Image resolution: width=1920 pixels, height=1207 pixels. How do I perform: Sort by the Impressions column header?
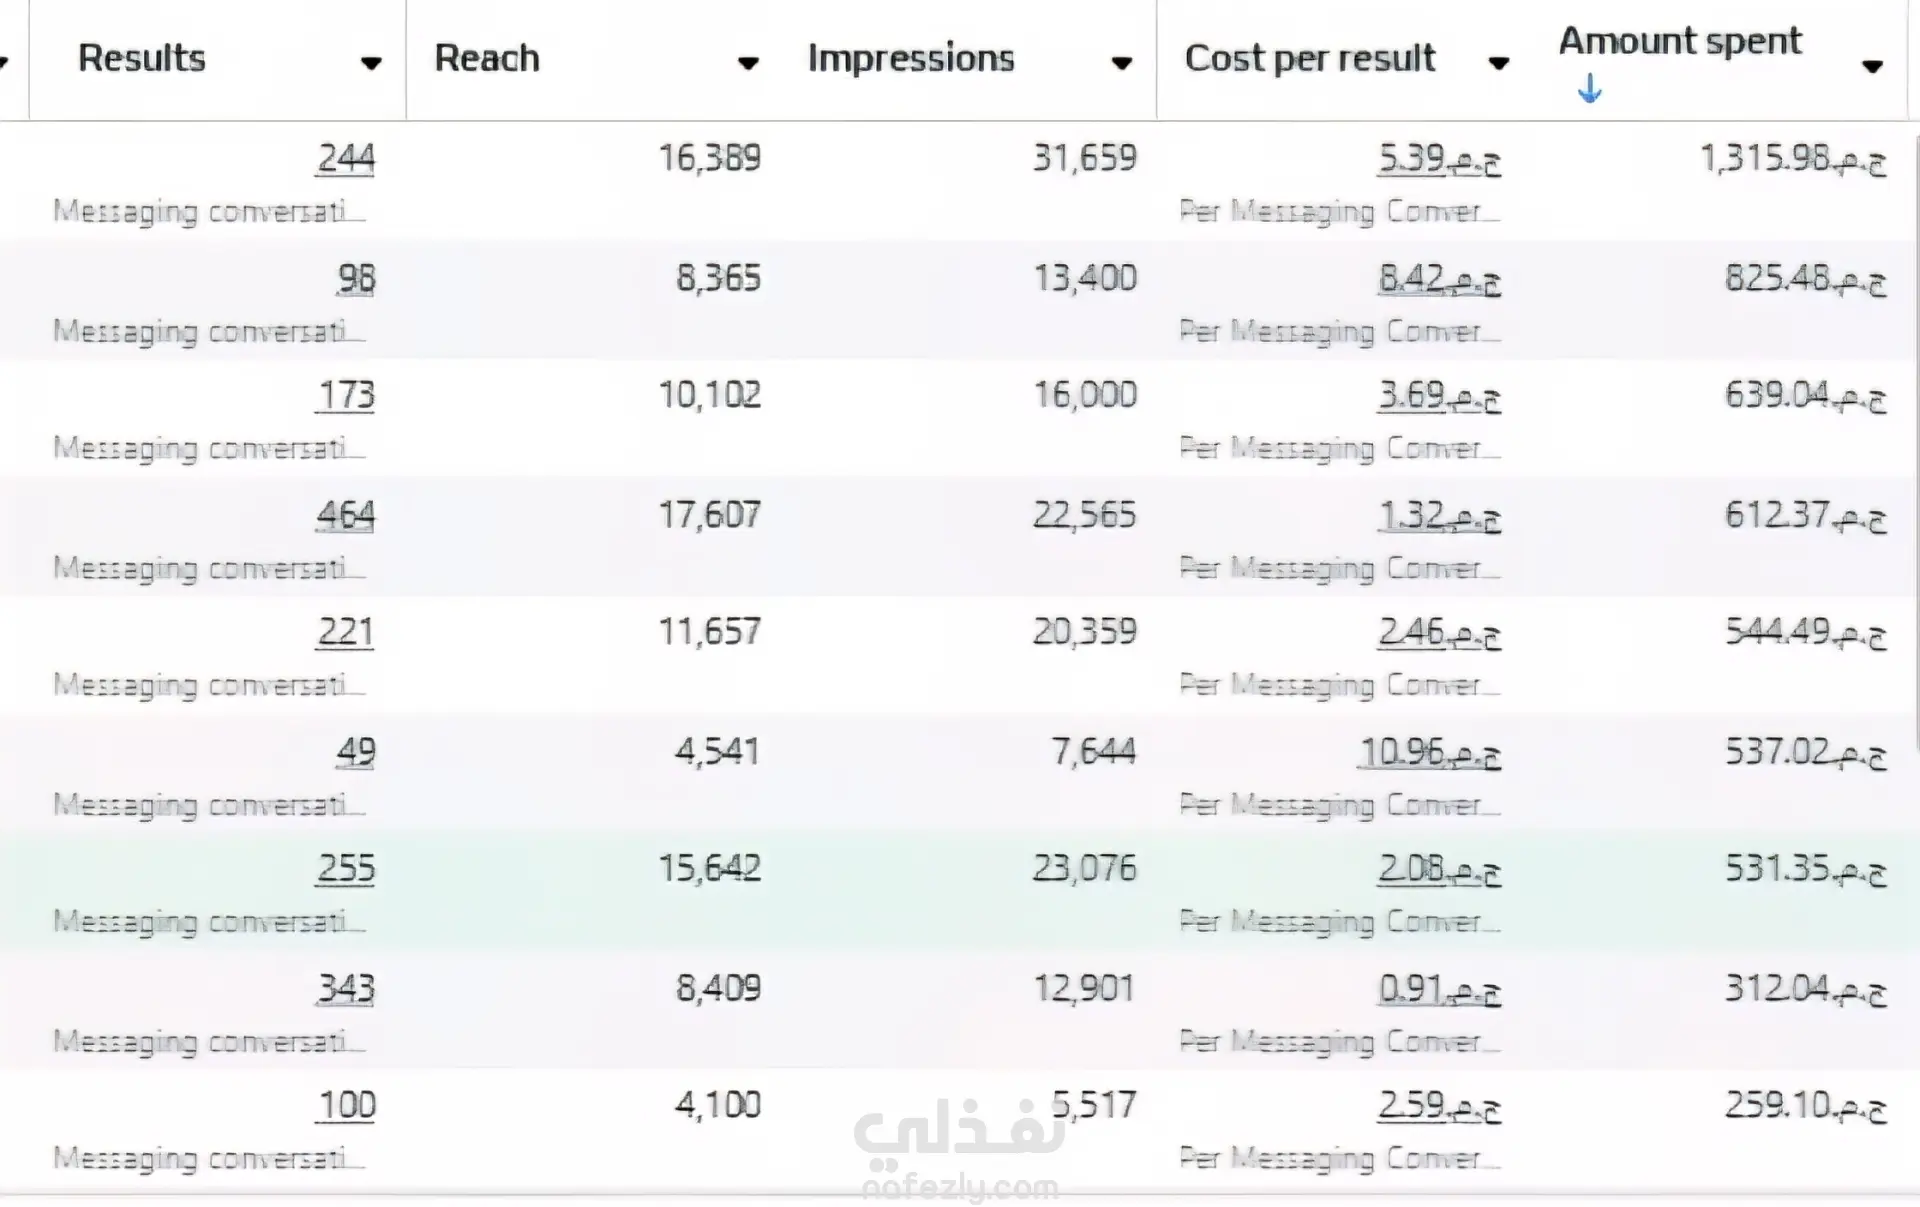click(x=911, y=58)
